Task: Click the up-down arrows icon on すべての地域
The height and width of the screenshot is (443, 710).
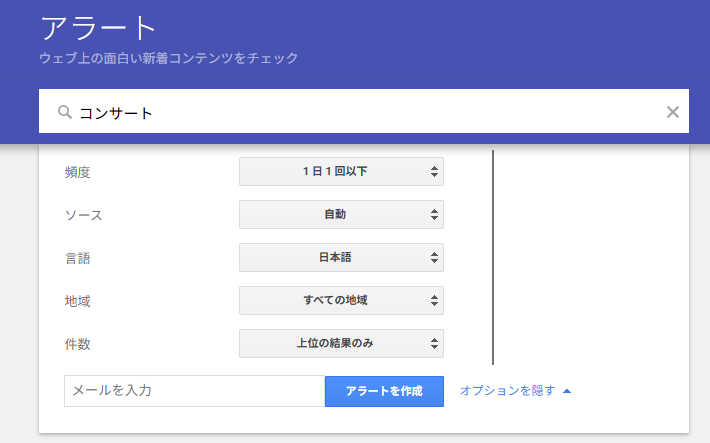Action: [434, 300]
